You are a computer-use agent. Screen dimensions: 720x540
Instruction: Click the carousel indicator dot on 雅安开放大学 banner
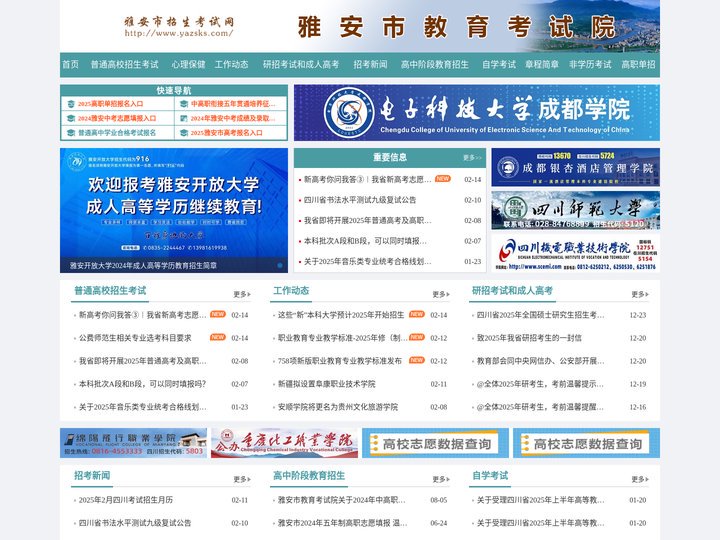coord(280,265)
